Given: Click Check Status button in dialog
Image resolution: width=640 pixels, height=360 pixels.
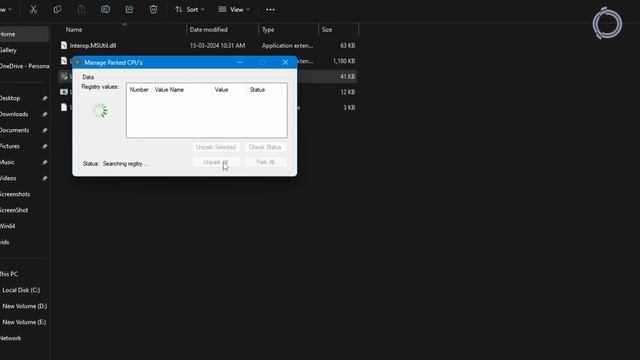Looking at the screenshot, I should (x=265, y=147).
